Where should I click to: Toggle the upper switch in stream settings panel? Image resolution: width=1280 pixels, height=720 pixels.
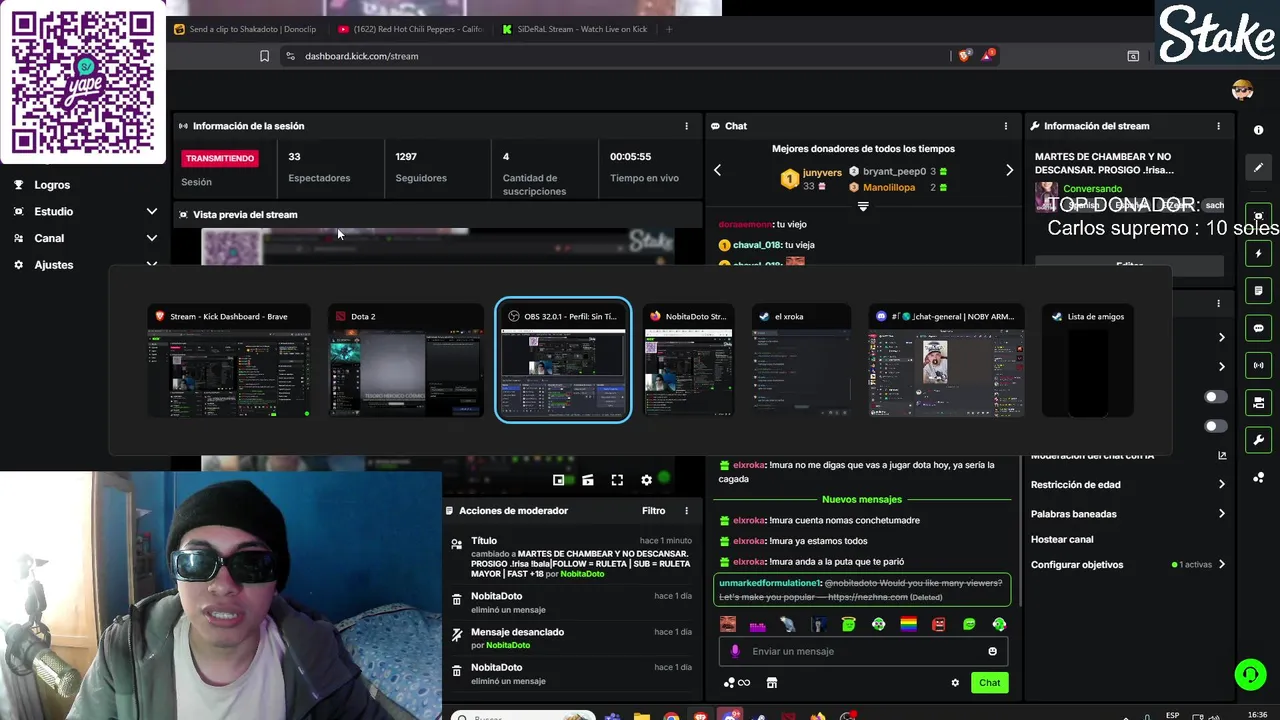pyautogui.click(x=1215, y=397)
